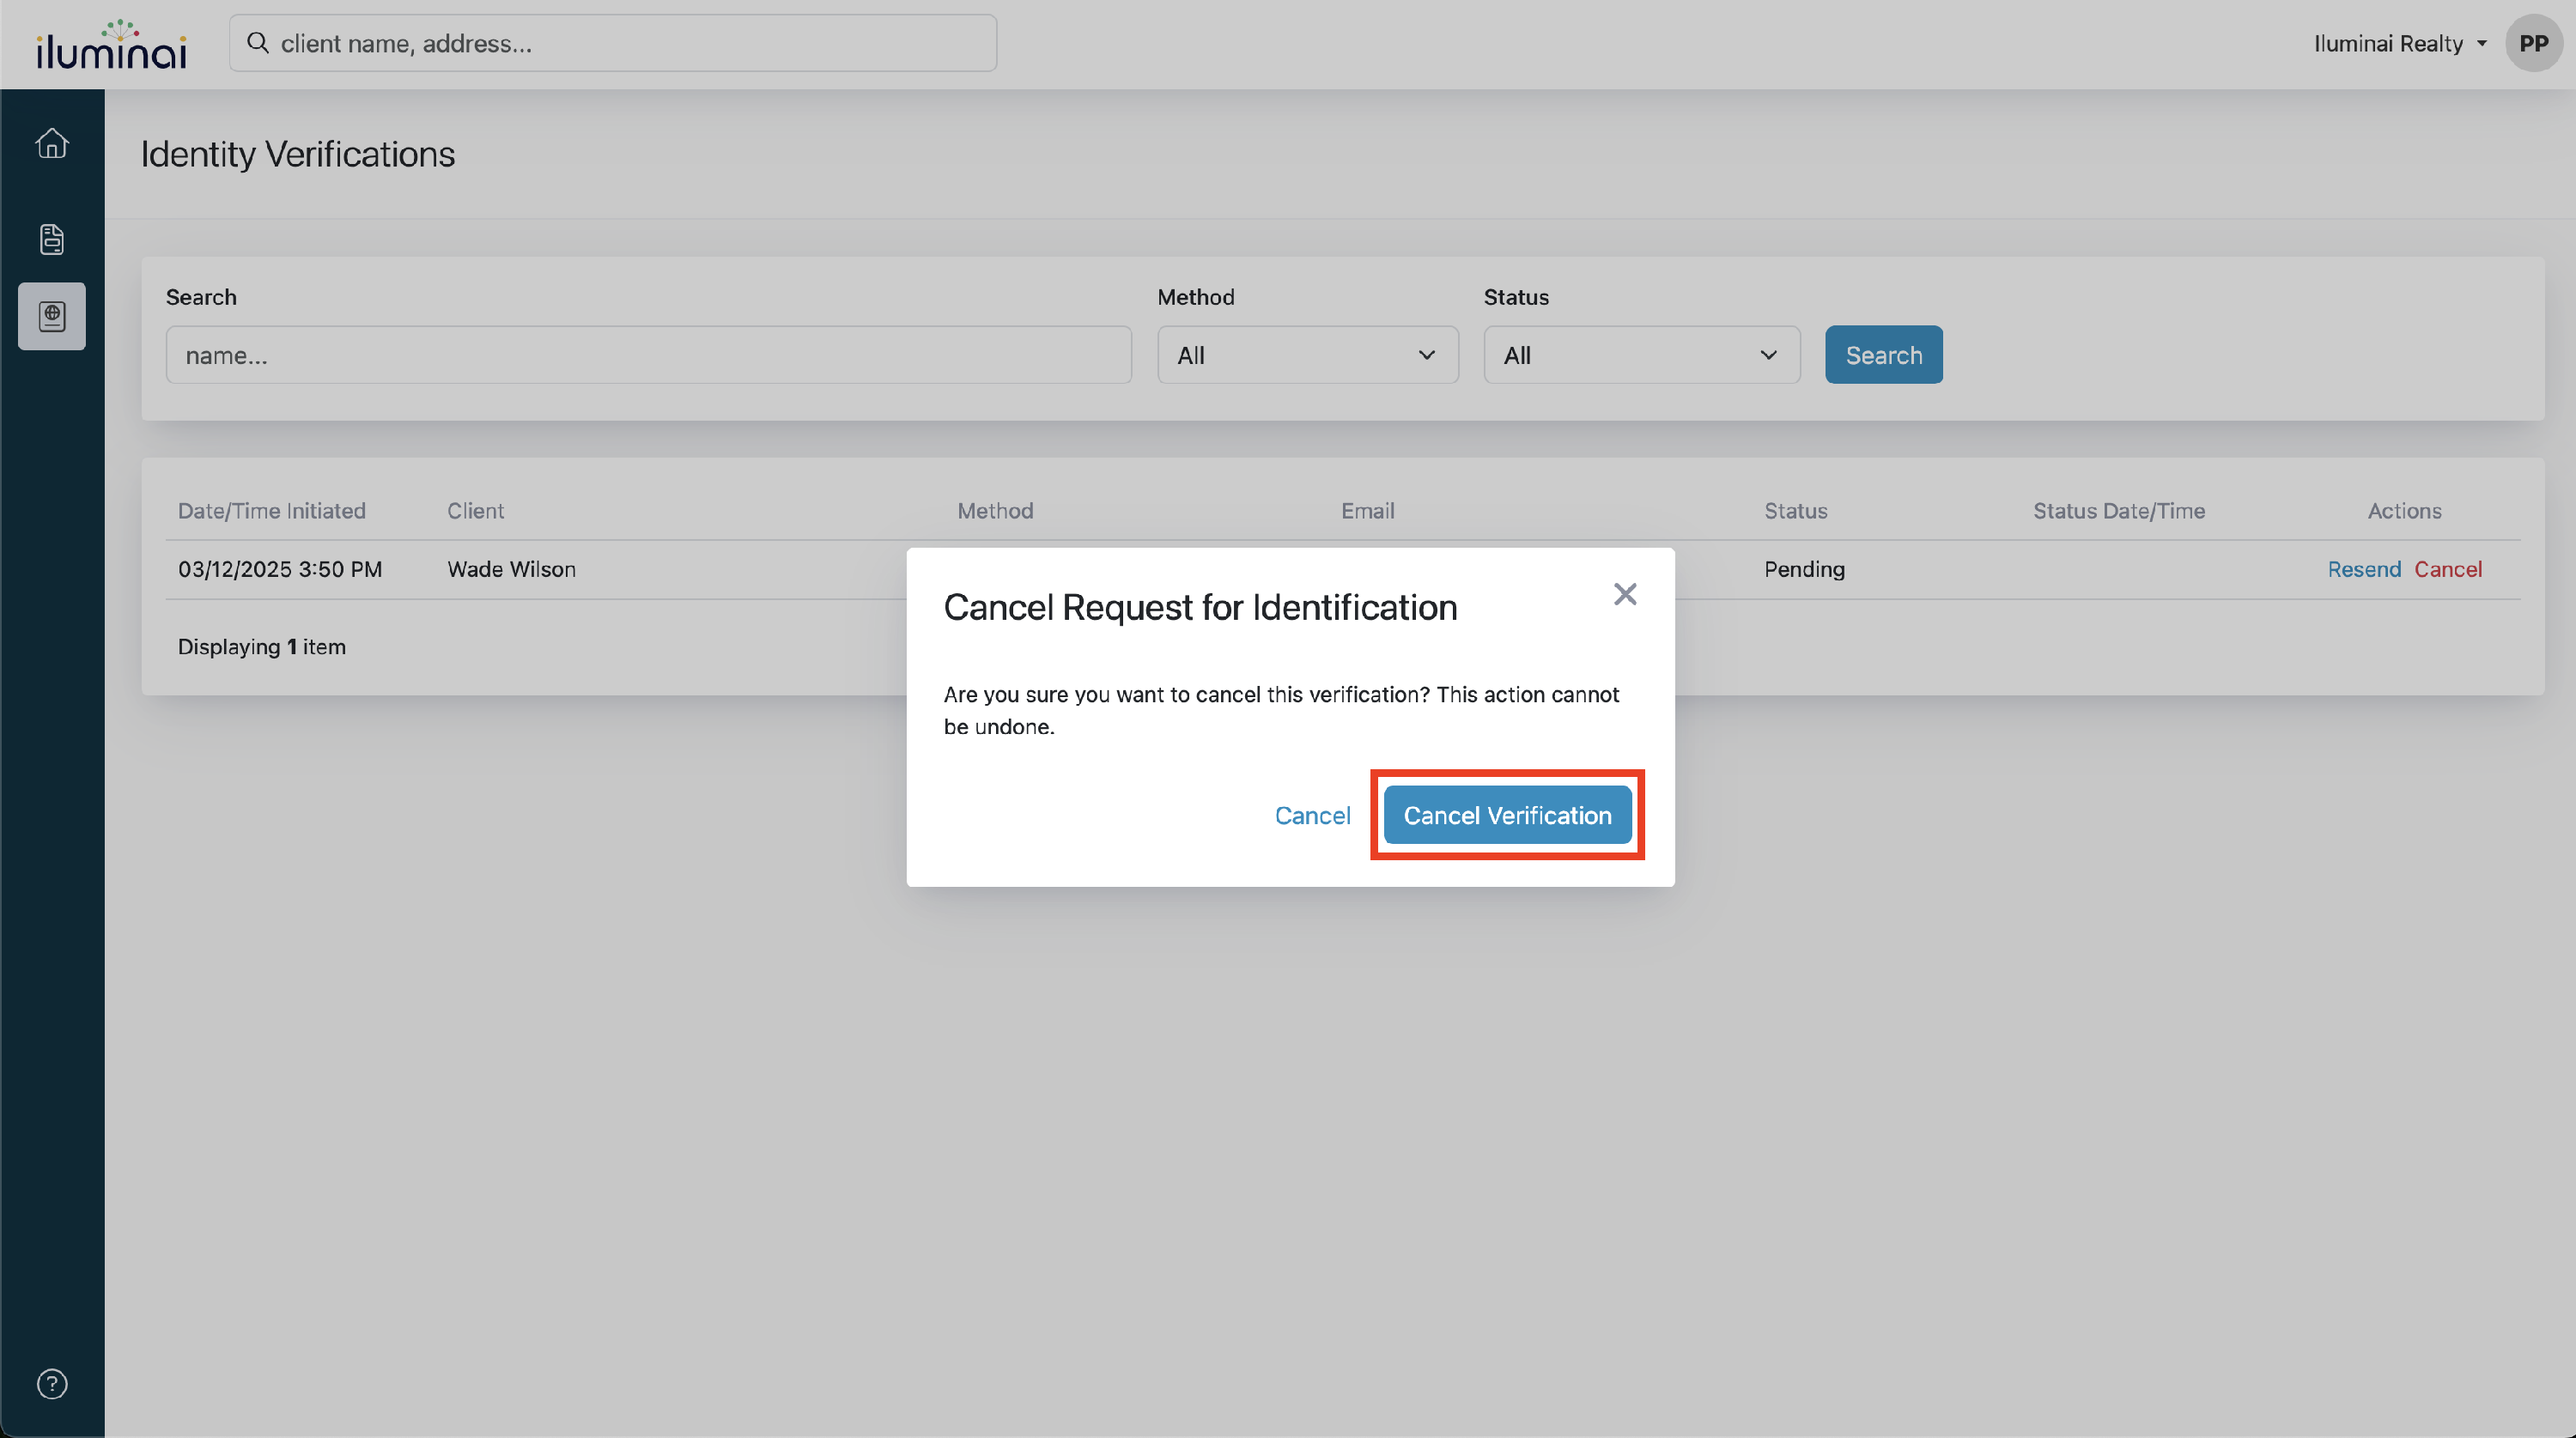The image size is (2576, 1438).
Task: Click the Identity Verifications page heading
Action: [298, 154]
